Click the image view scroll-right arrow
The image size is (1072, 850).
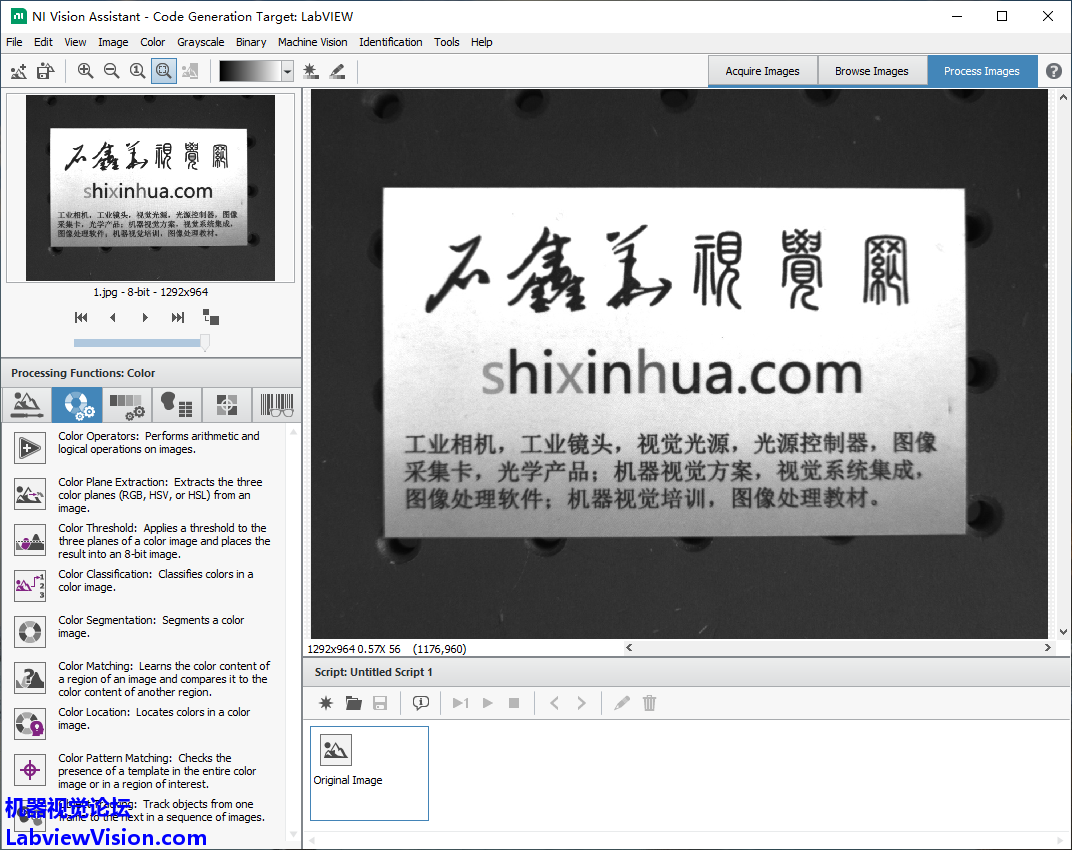(x=1047, y=648)
